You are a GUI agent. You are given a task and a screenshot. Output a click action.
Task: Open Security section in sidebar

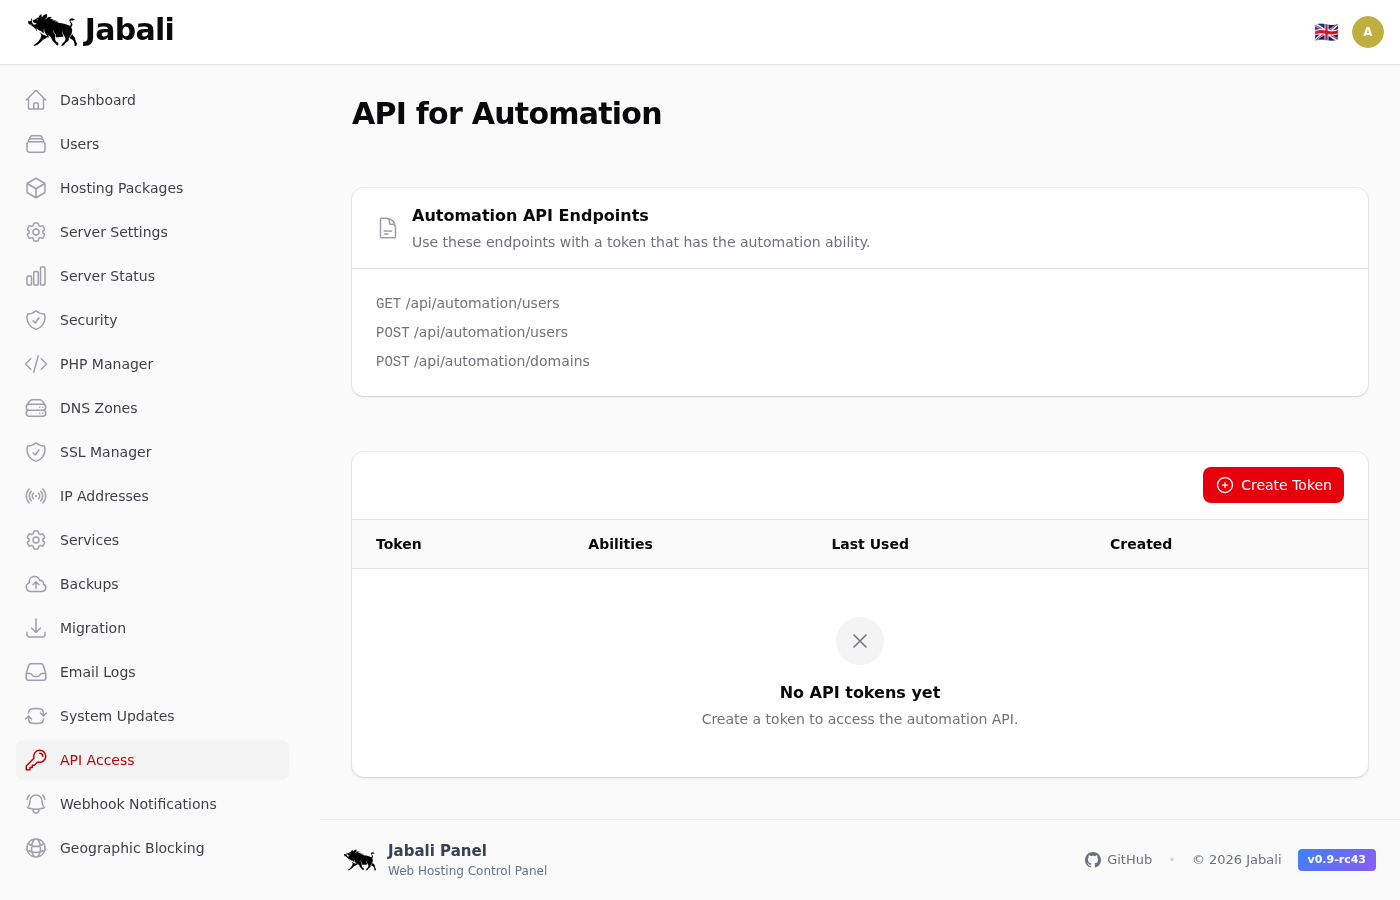(x=88, y=320)
